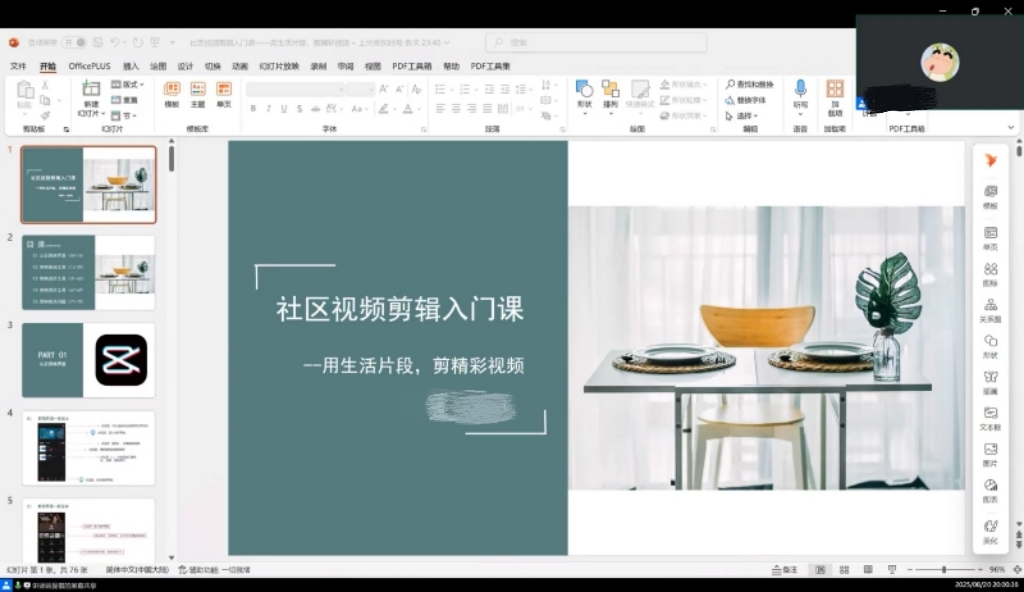
Task: Open the font name combo box
Action: click(294, 89)
